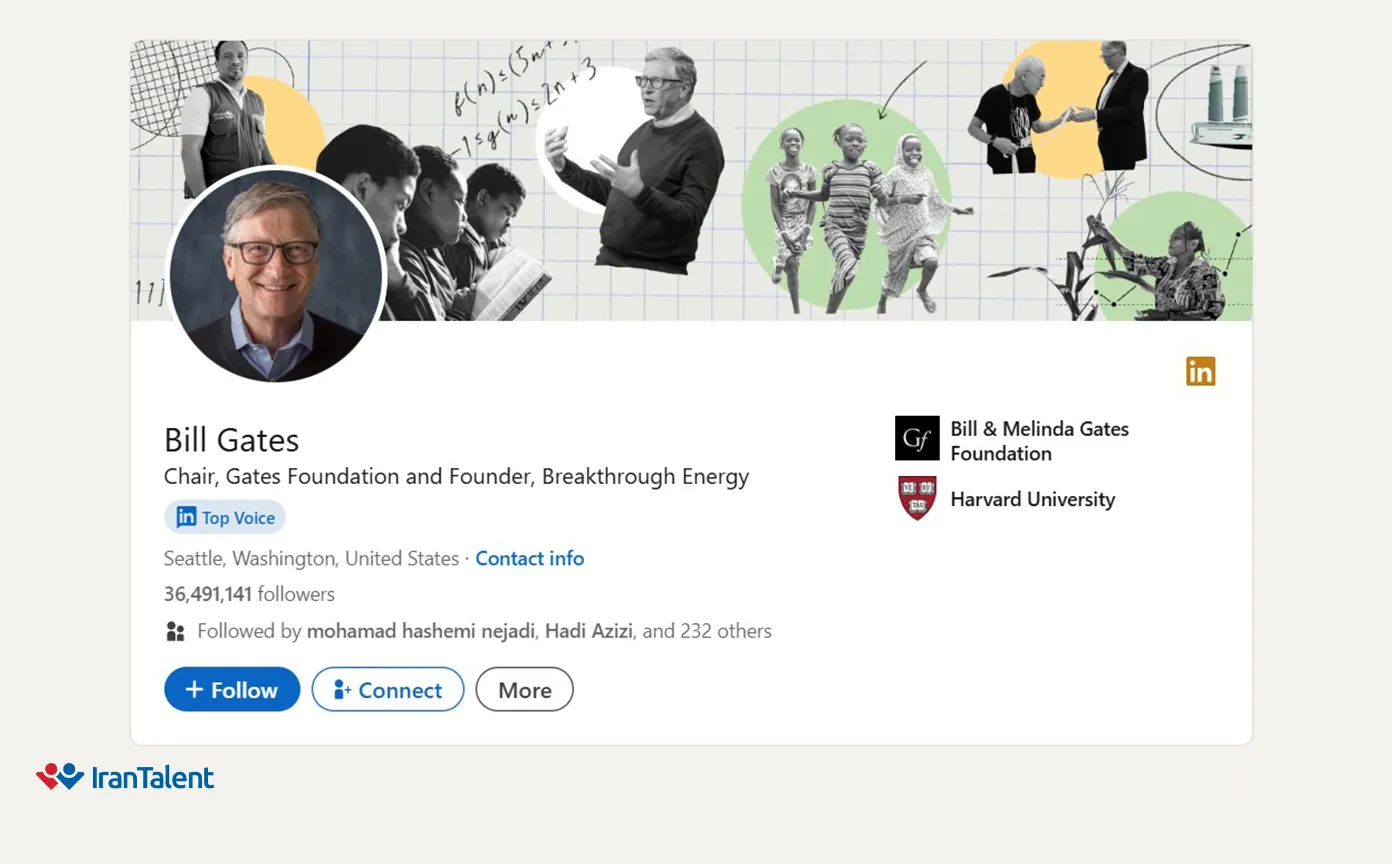
Task: Click the followers people icon
Action: point(175,631)
